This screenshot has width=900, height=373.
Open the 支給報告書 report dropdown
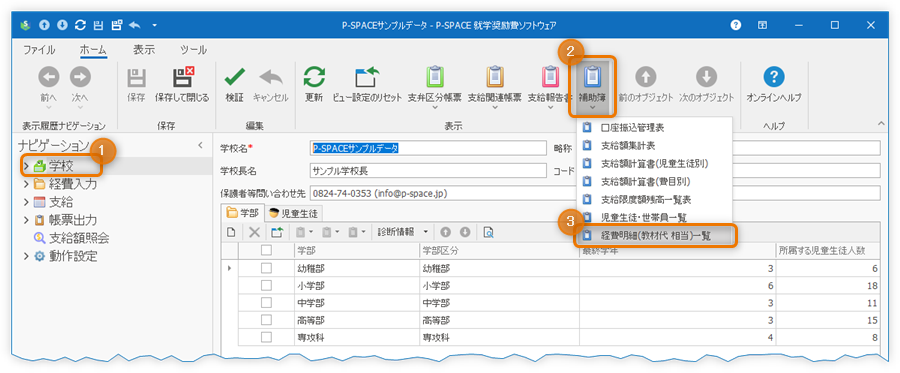pos(549,87)
